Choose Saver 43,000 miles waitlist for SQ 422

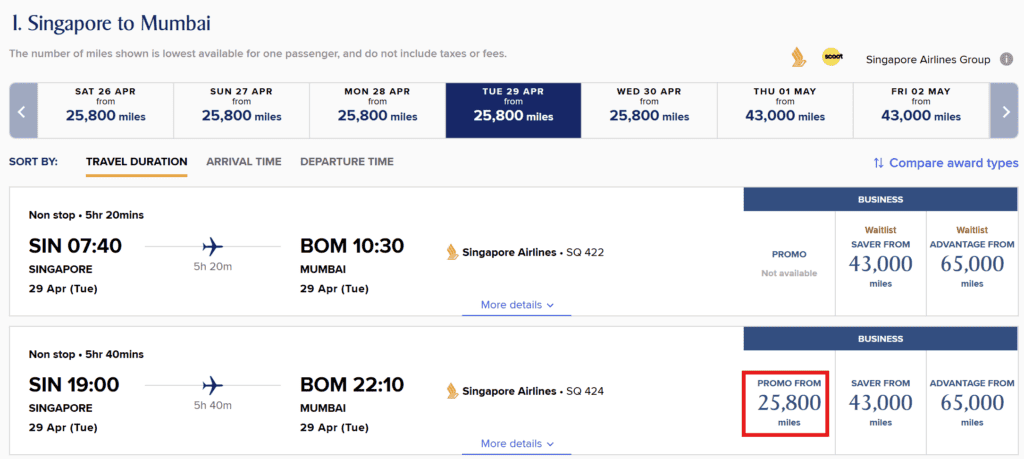pos(880,257)
